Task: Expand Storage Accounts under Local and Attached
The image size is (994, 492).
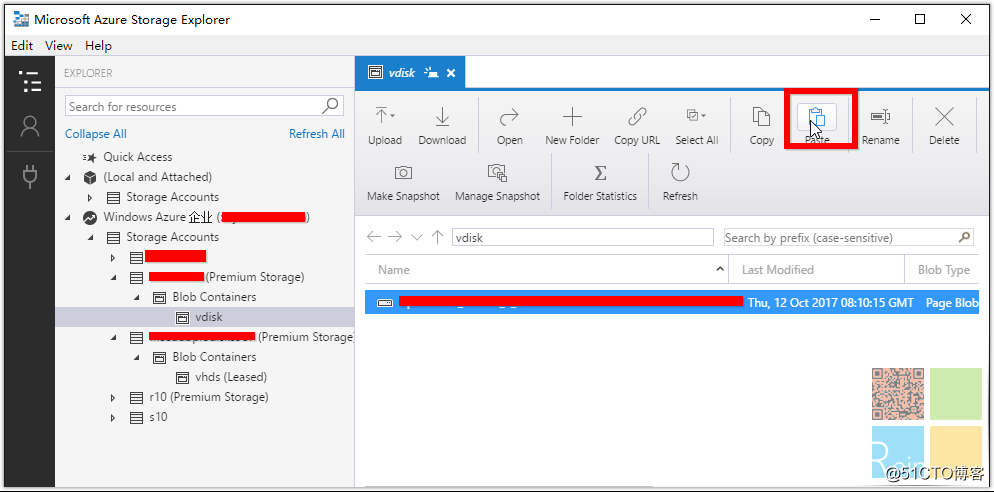Action: 90,197
